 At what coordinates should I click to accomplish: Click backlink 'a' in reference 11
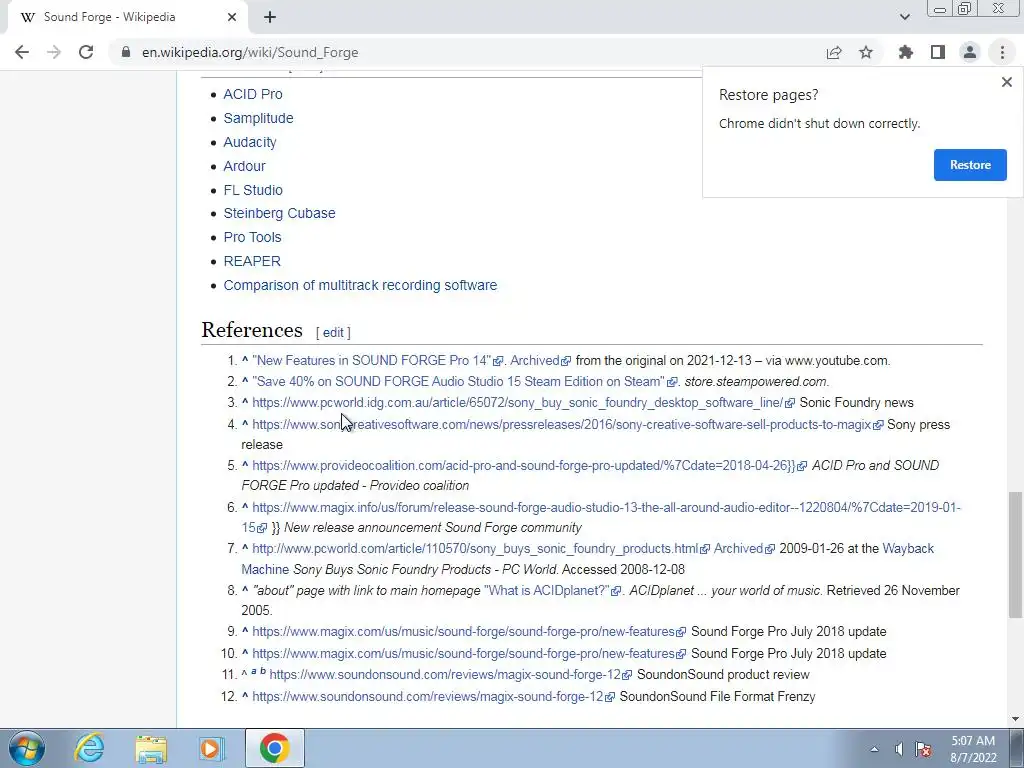(x=254, y=671)
